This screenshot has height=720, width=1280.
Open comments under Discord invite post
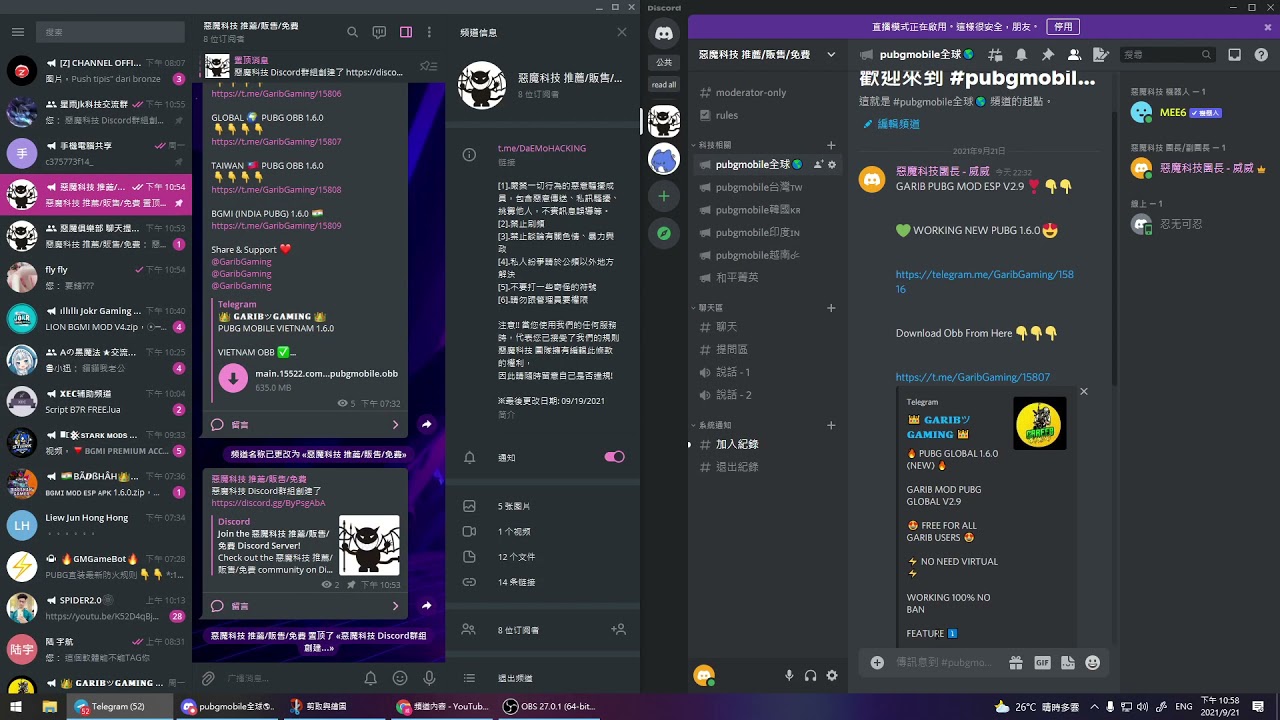point(305,606)
